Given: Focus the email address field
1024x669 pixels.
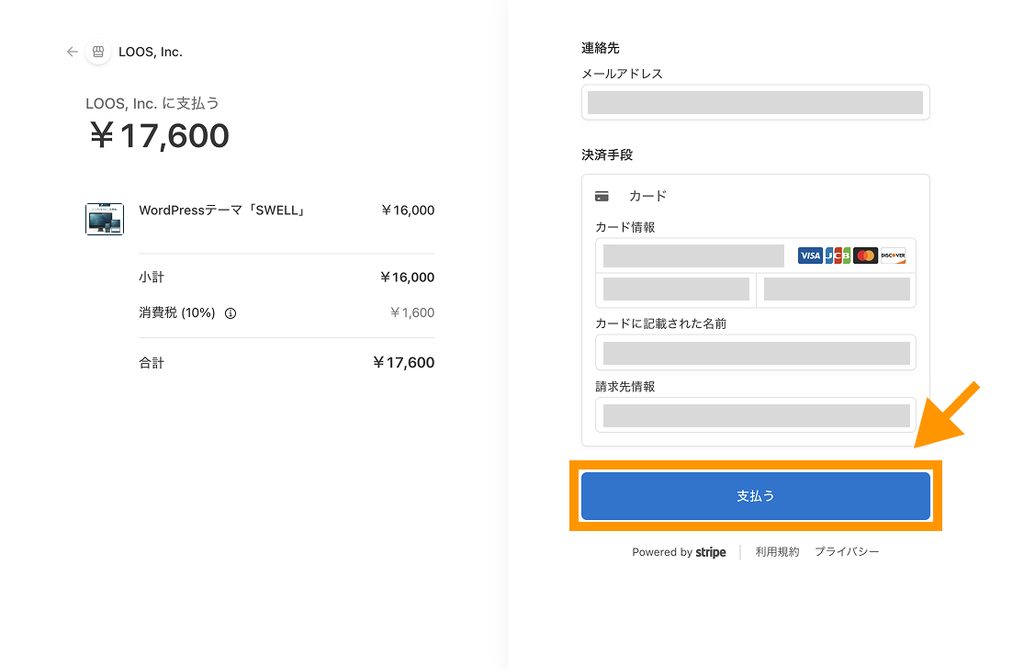Looking at the screenshot, I should click(x=756, y=103).
